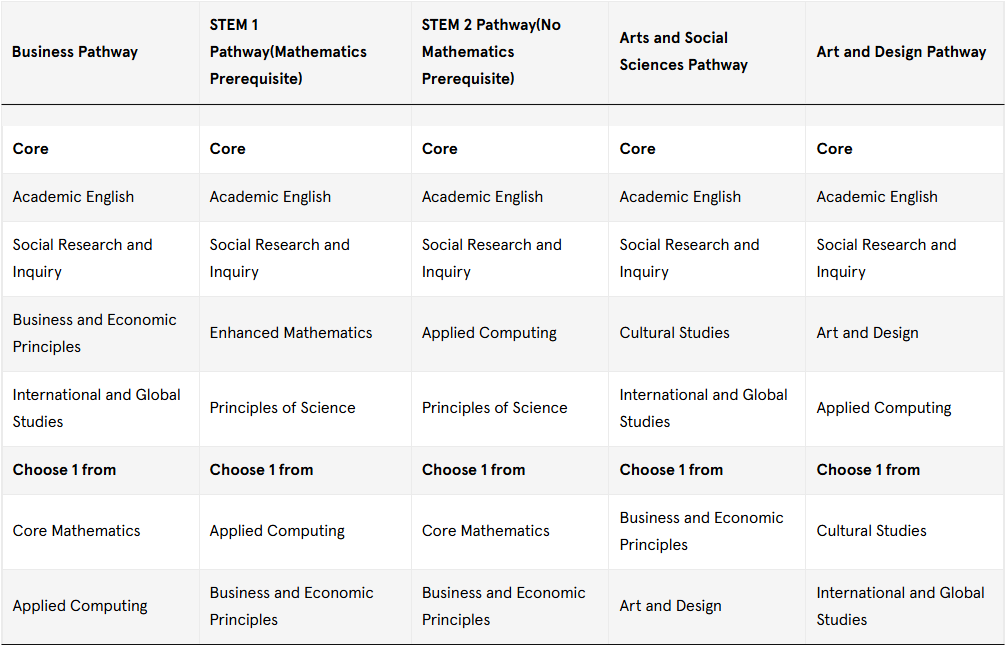Image resolution: width=1005 pixels, height=645 pixels.
Task: Click the Enhanced Mathematics cell
Action: tap(291, 333)
